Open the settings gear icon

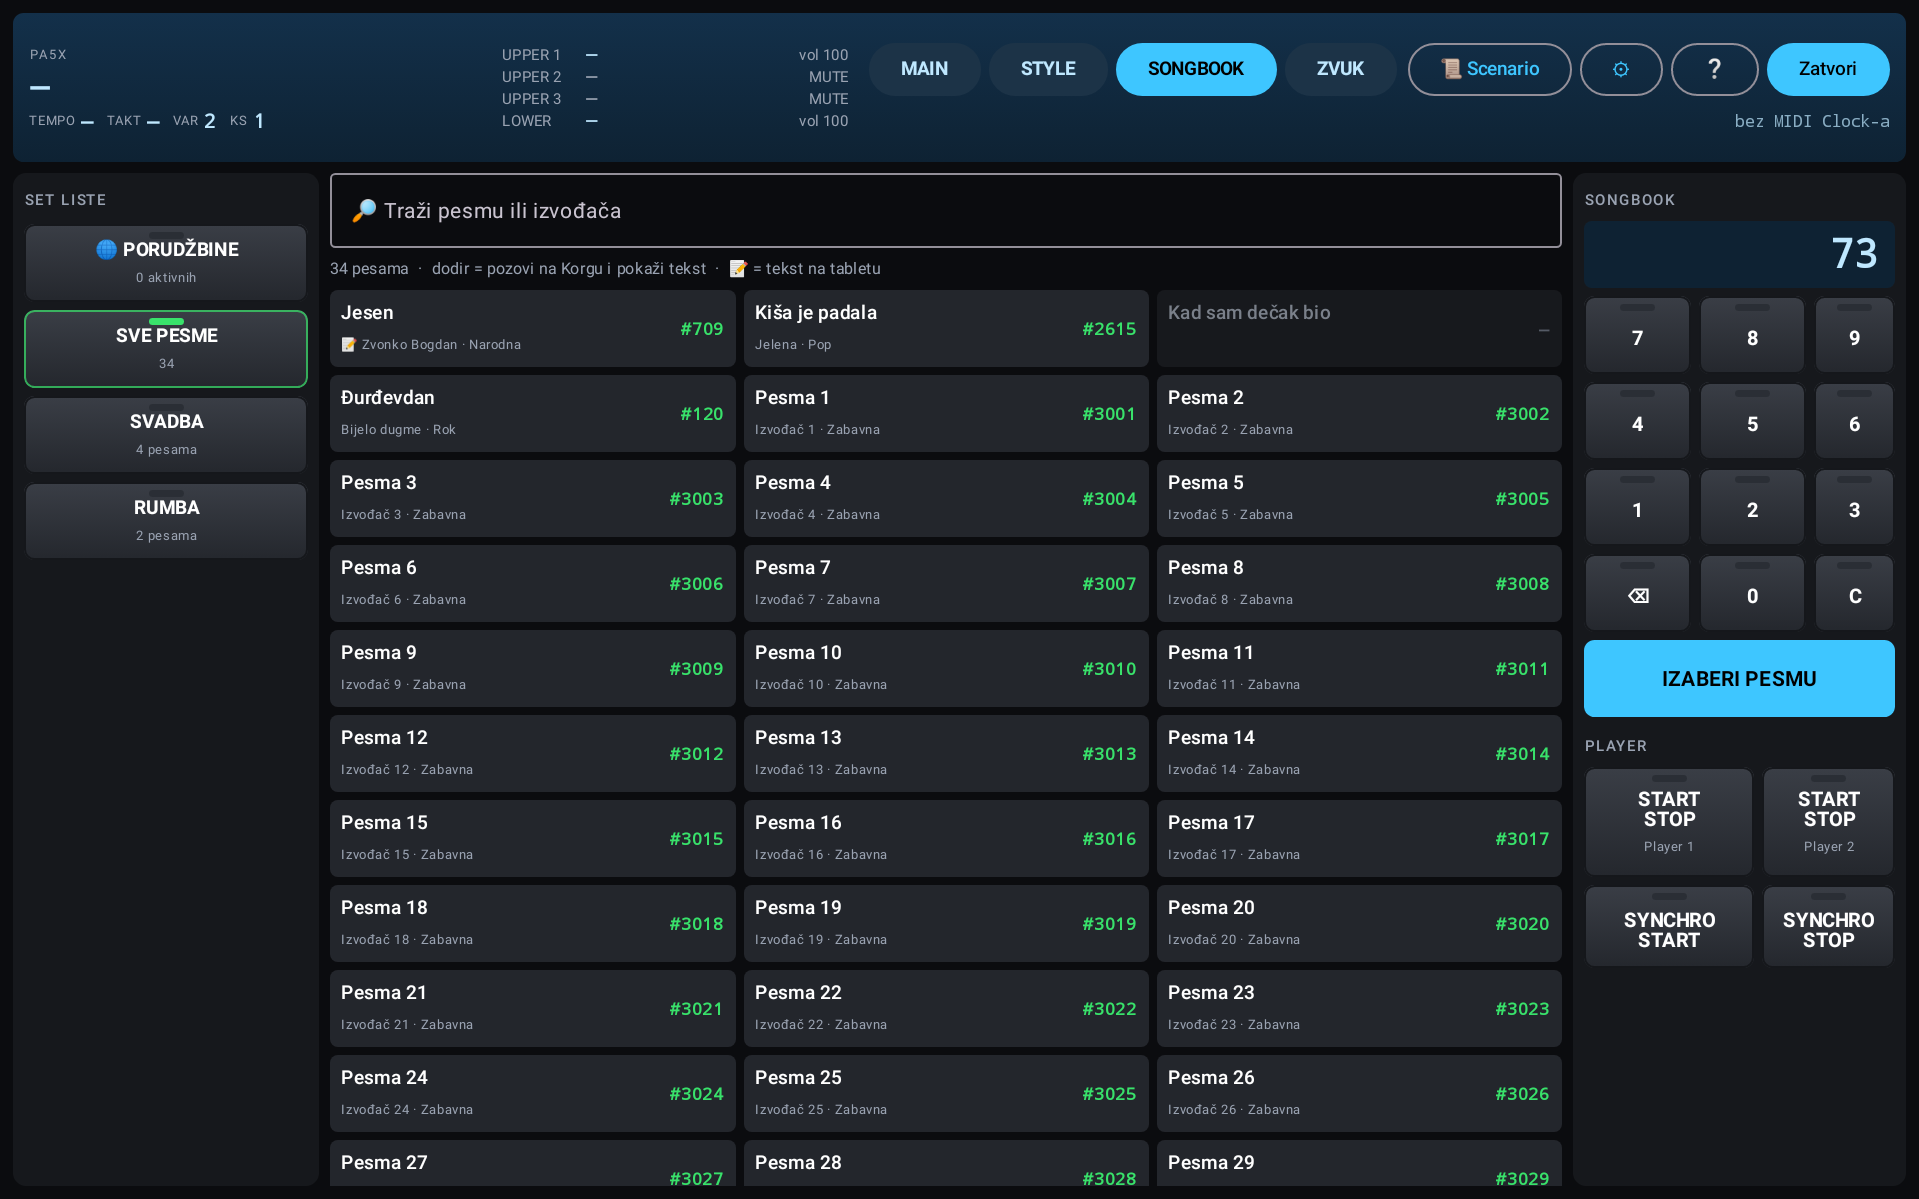tap(1620, 69)
